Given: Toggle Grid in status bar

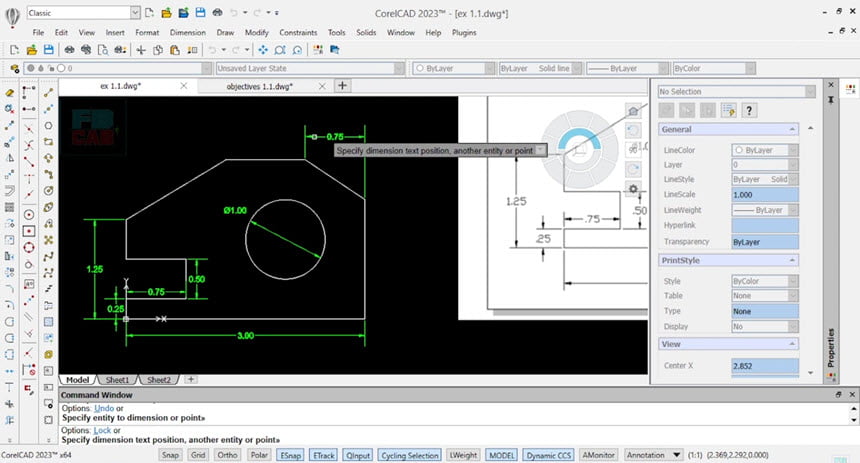Looking at the screenshot, I should click(198, 455).
